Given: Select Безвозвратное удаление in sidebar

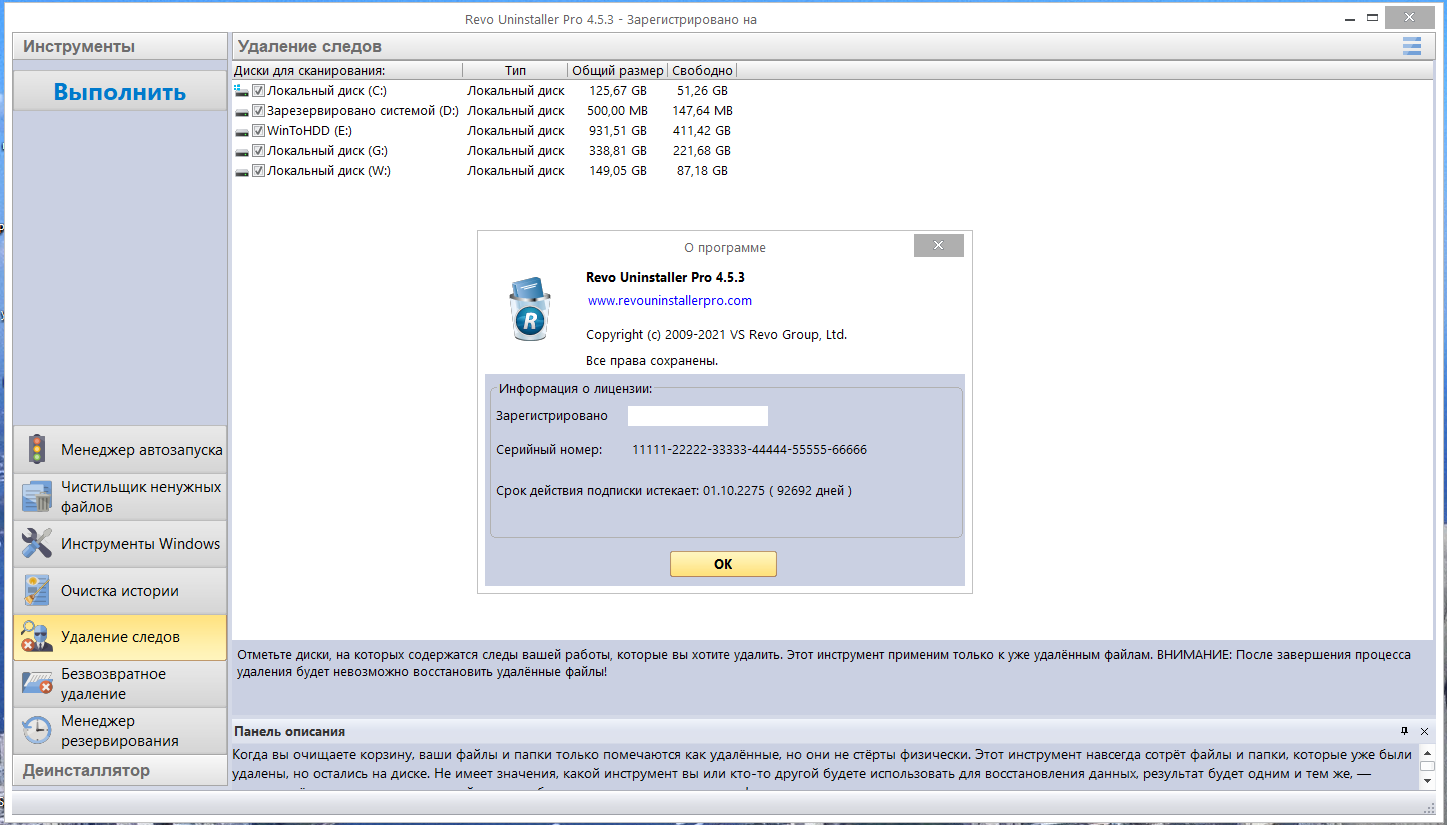Looking at the screenshot, I should (120, 683).
